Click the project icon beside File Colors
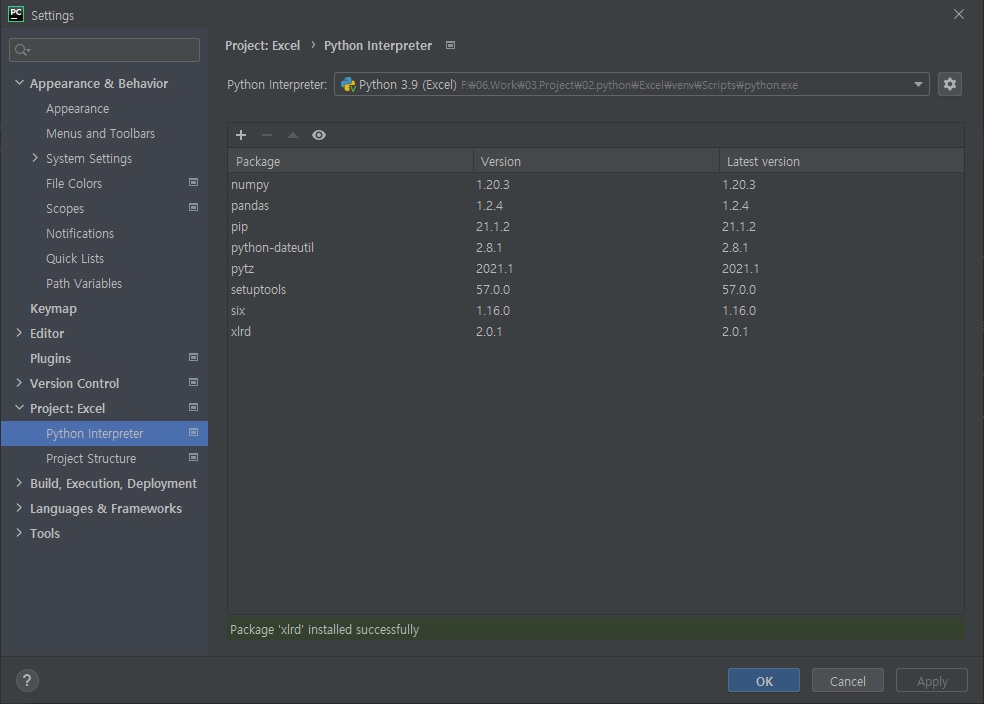This screenshot has height=704, width=984. (193, 183)
